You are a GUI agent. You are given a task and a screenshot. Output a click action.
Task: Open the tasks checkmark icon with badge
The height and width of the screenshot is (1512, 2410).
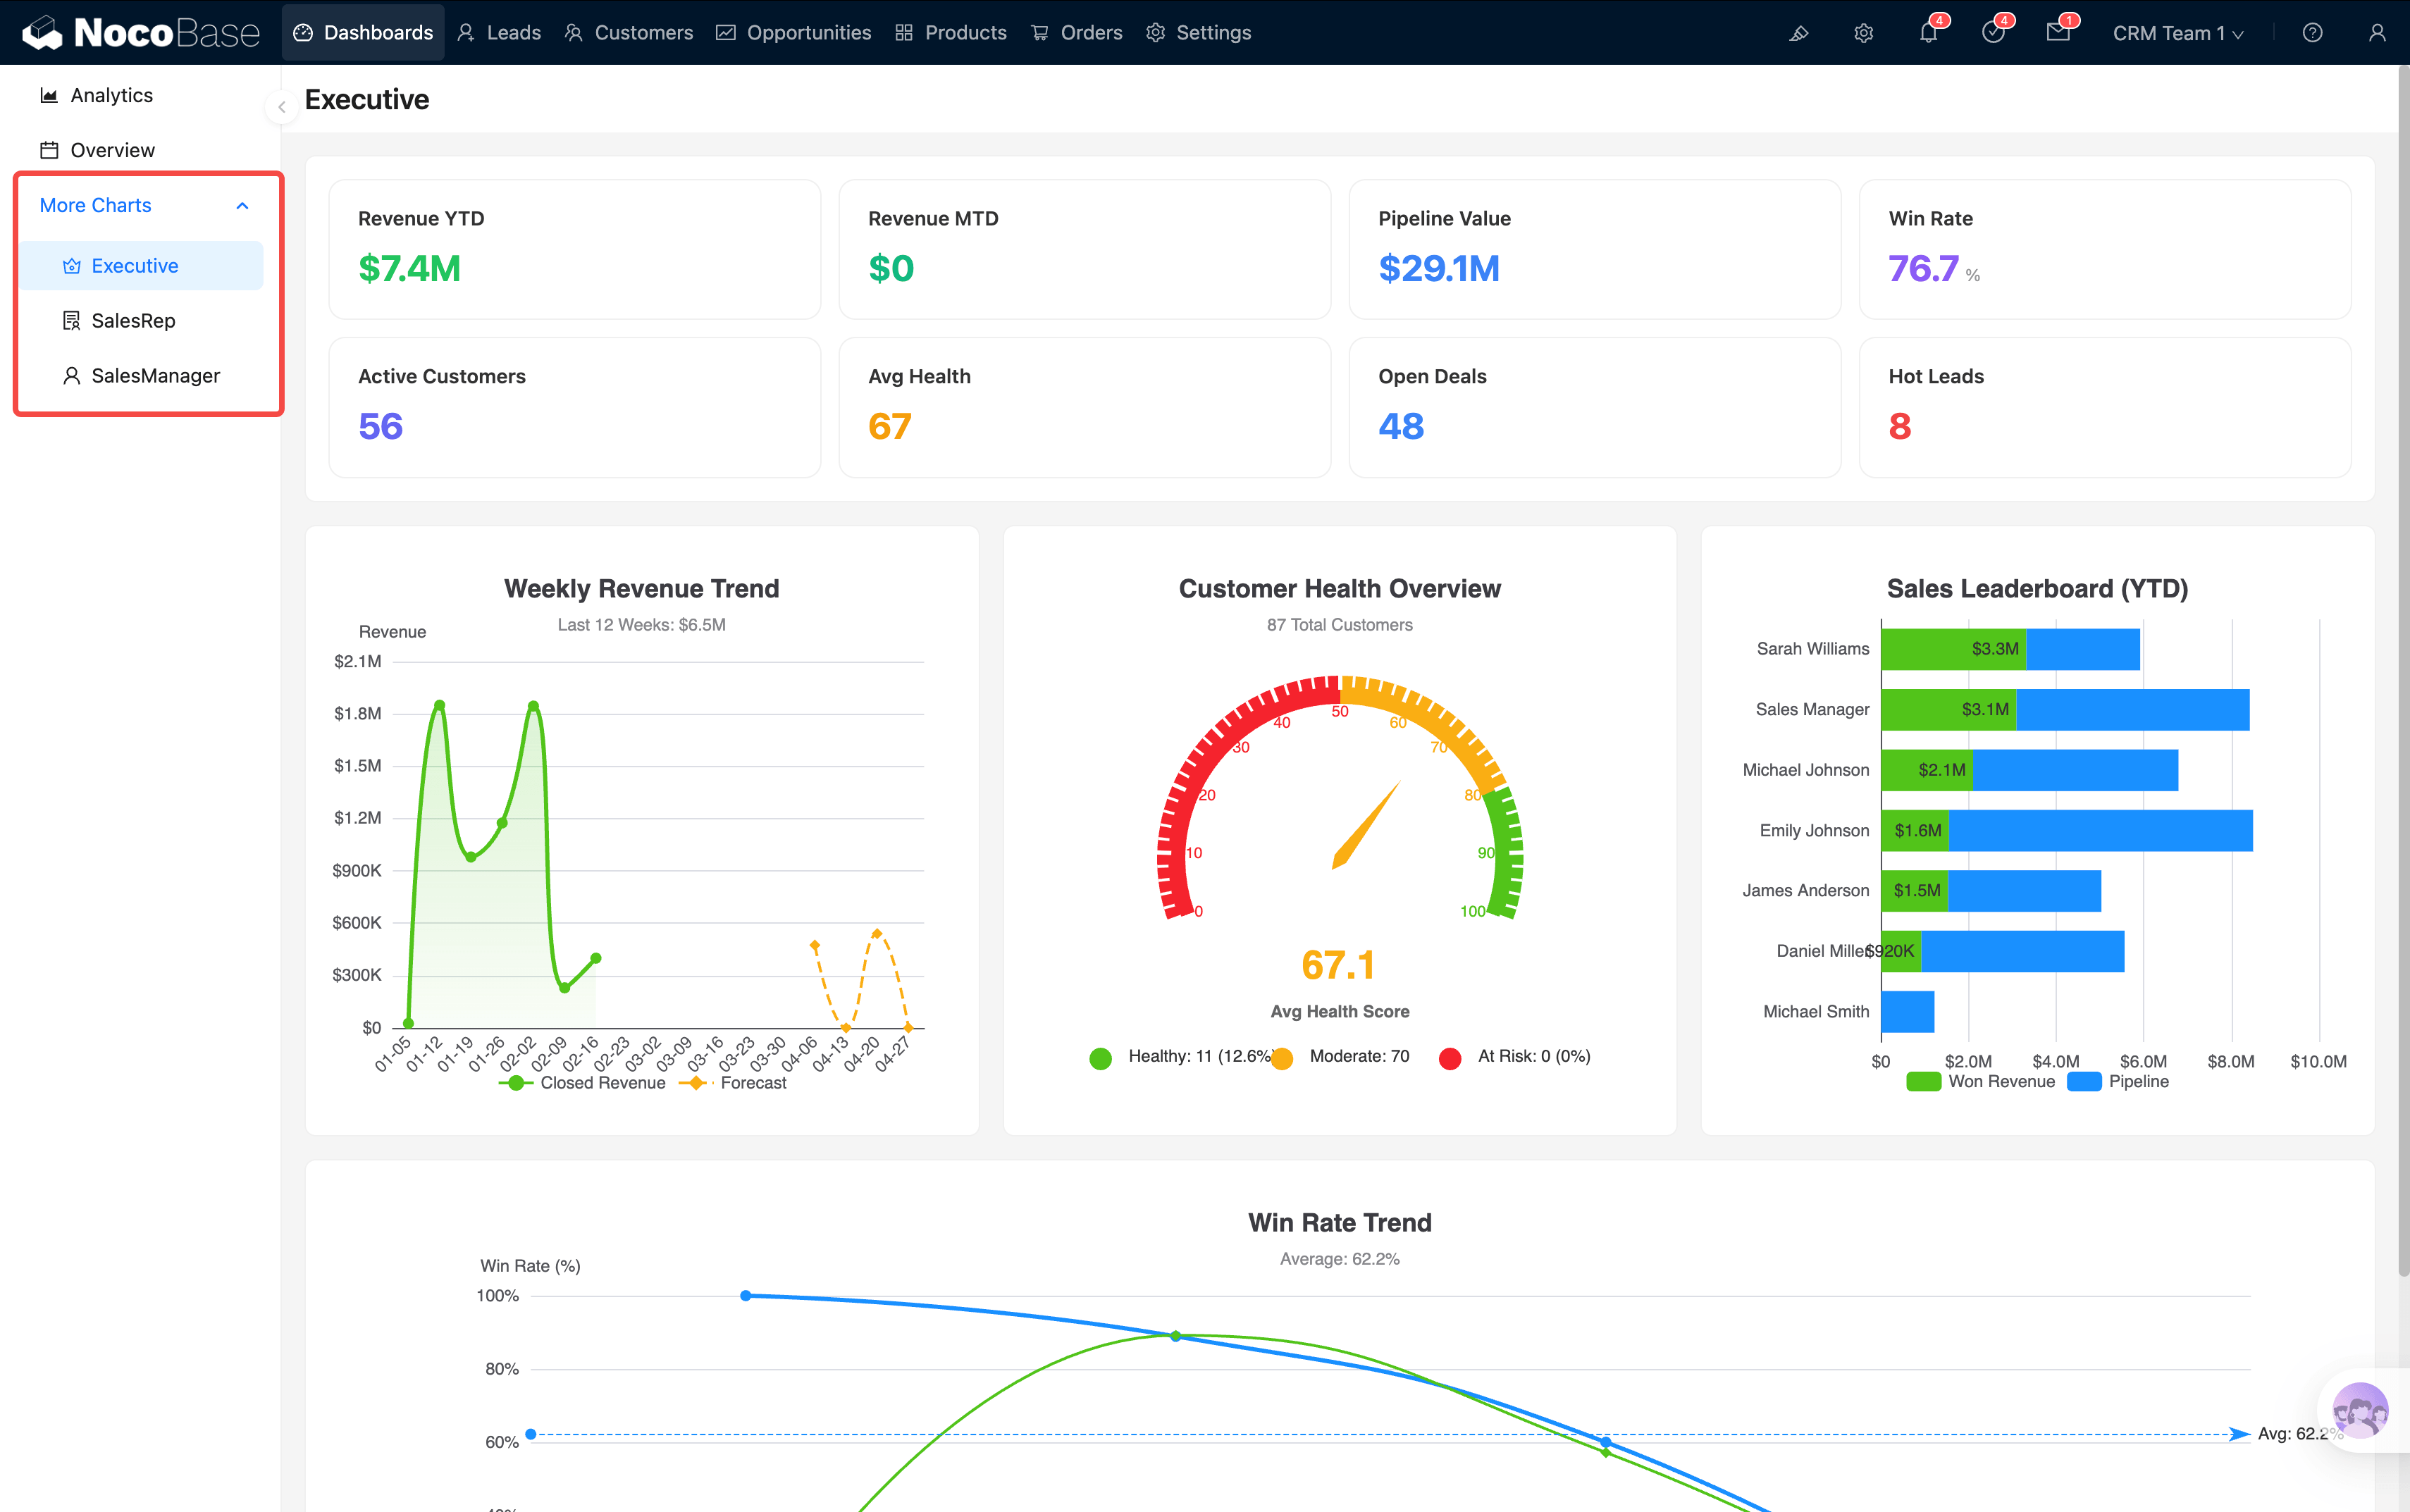point(1992,33)
